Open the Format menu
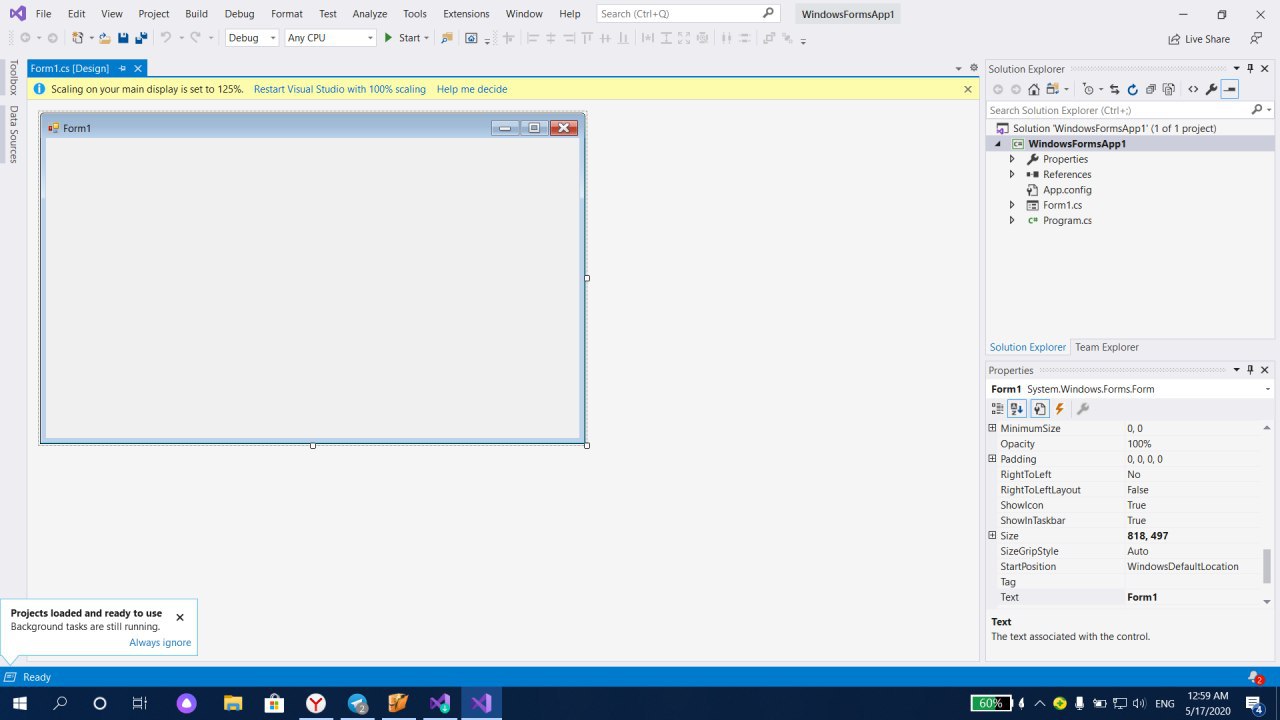 286,14
